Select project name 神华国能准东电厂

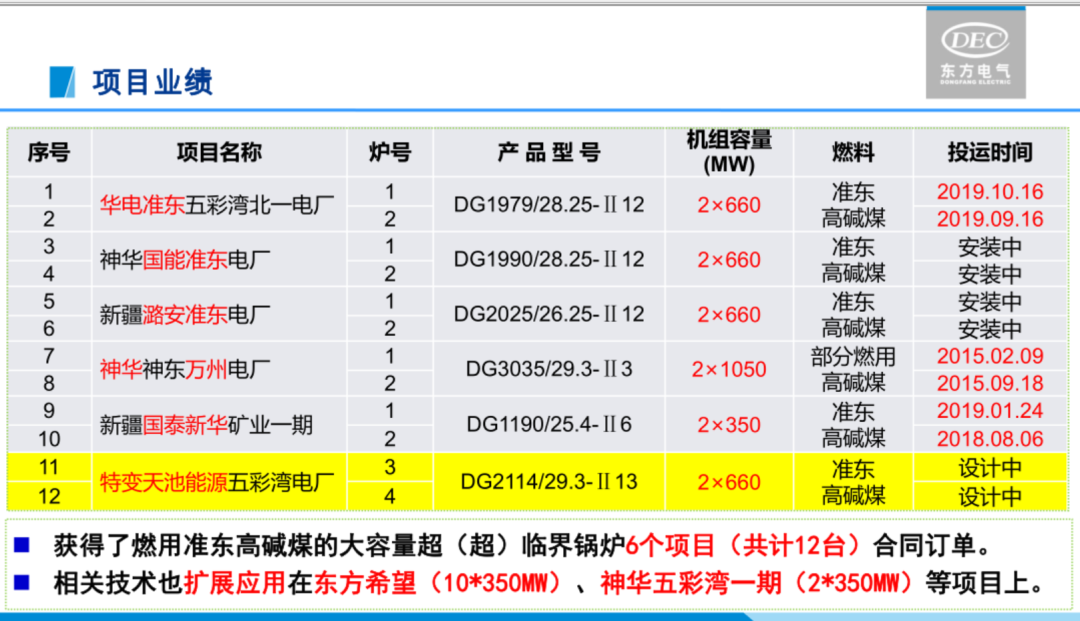click(185, 260)
